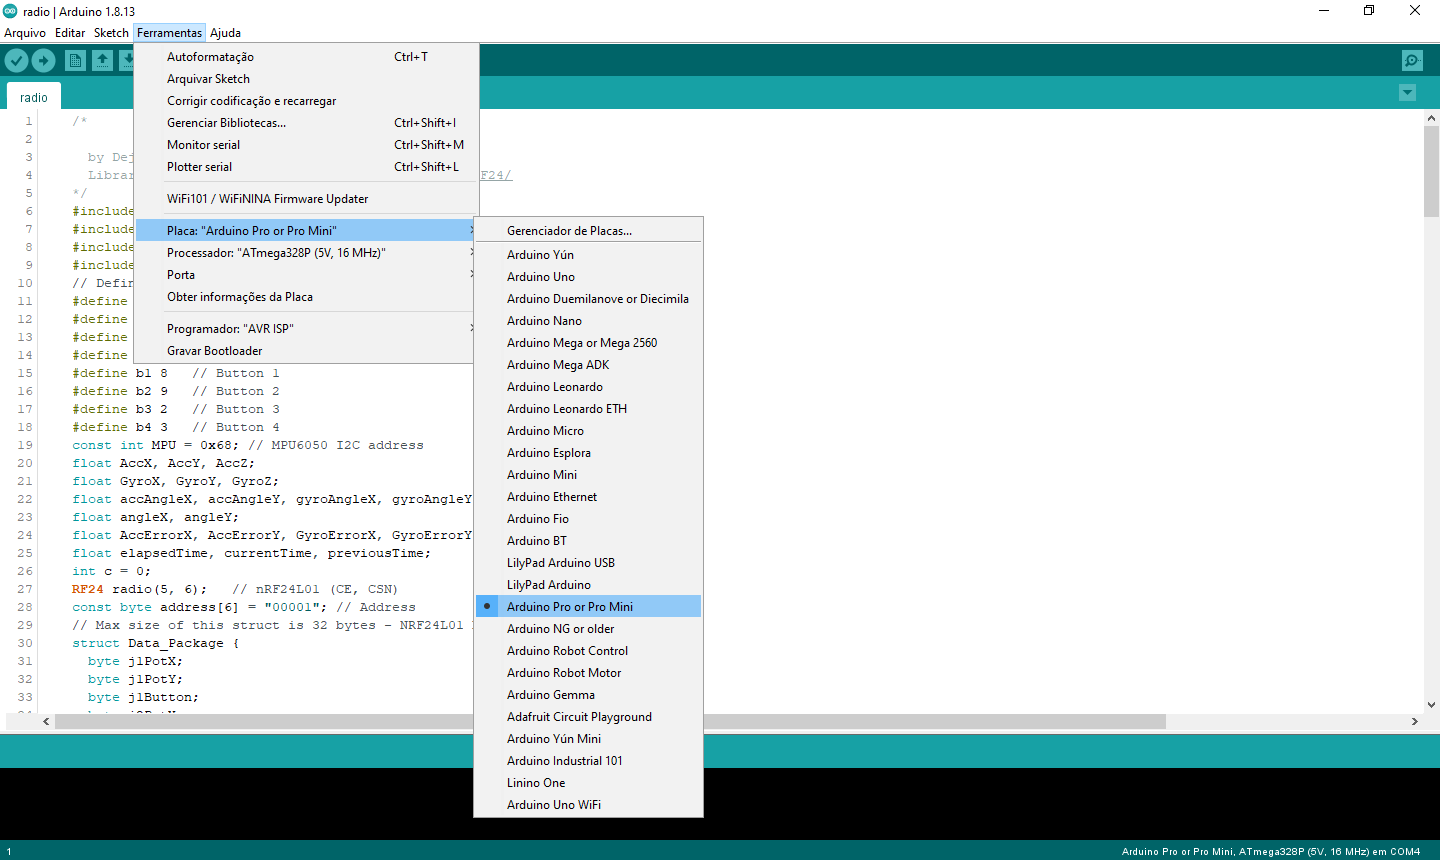Pick Arduino Nano from the board list
This screenshot has width=1440, height=860.
click(544, 321)
